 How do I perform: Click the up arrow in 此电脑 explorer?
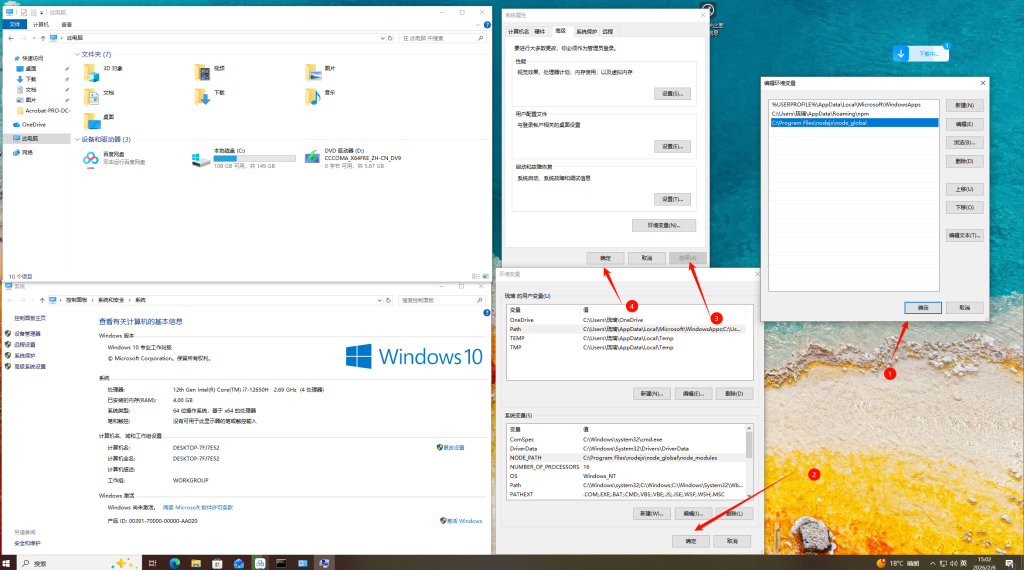point(42,39)
